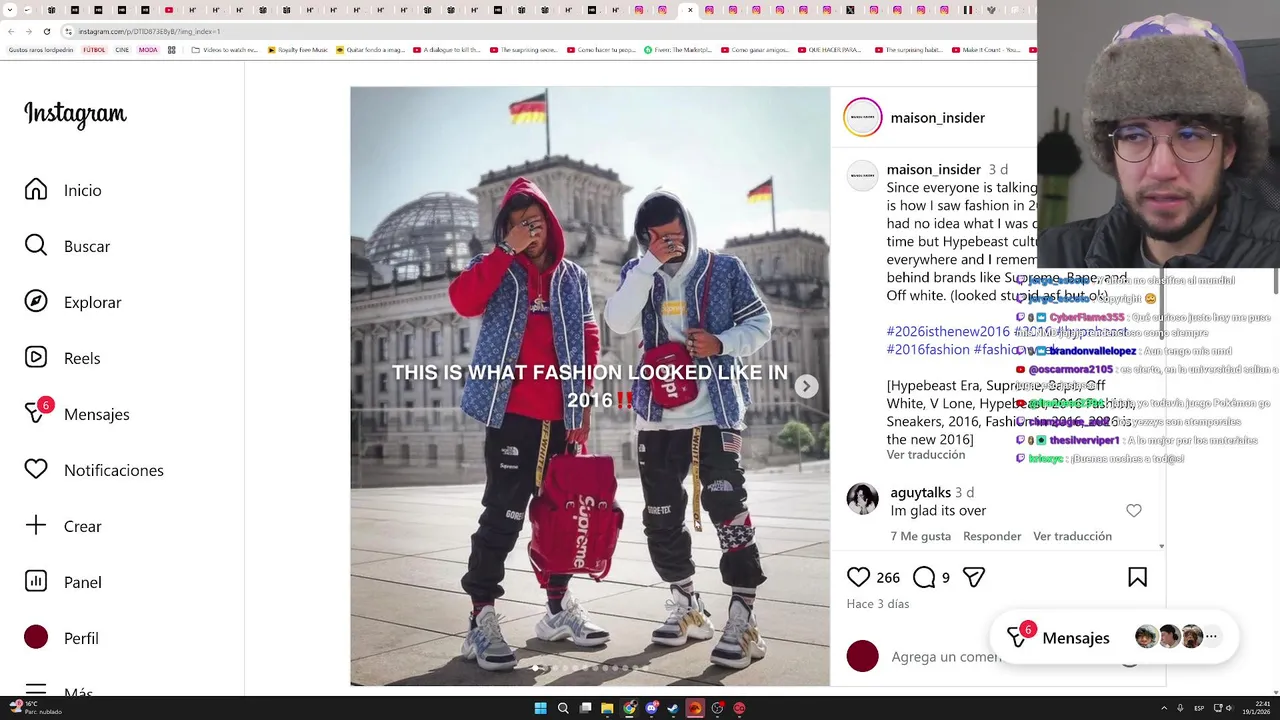Share the post with the share icon
Viewport: 1280px width, 720px height.
[974, 577]
